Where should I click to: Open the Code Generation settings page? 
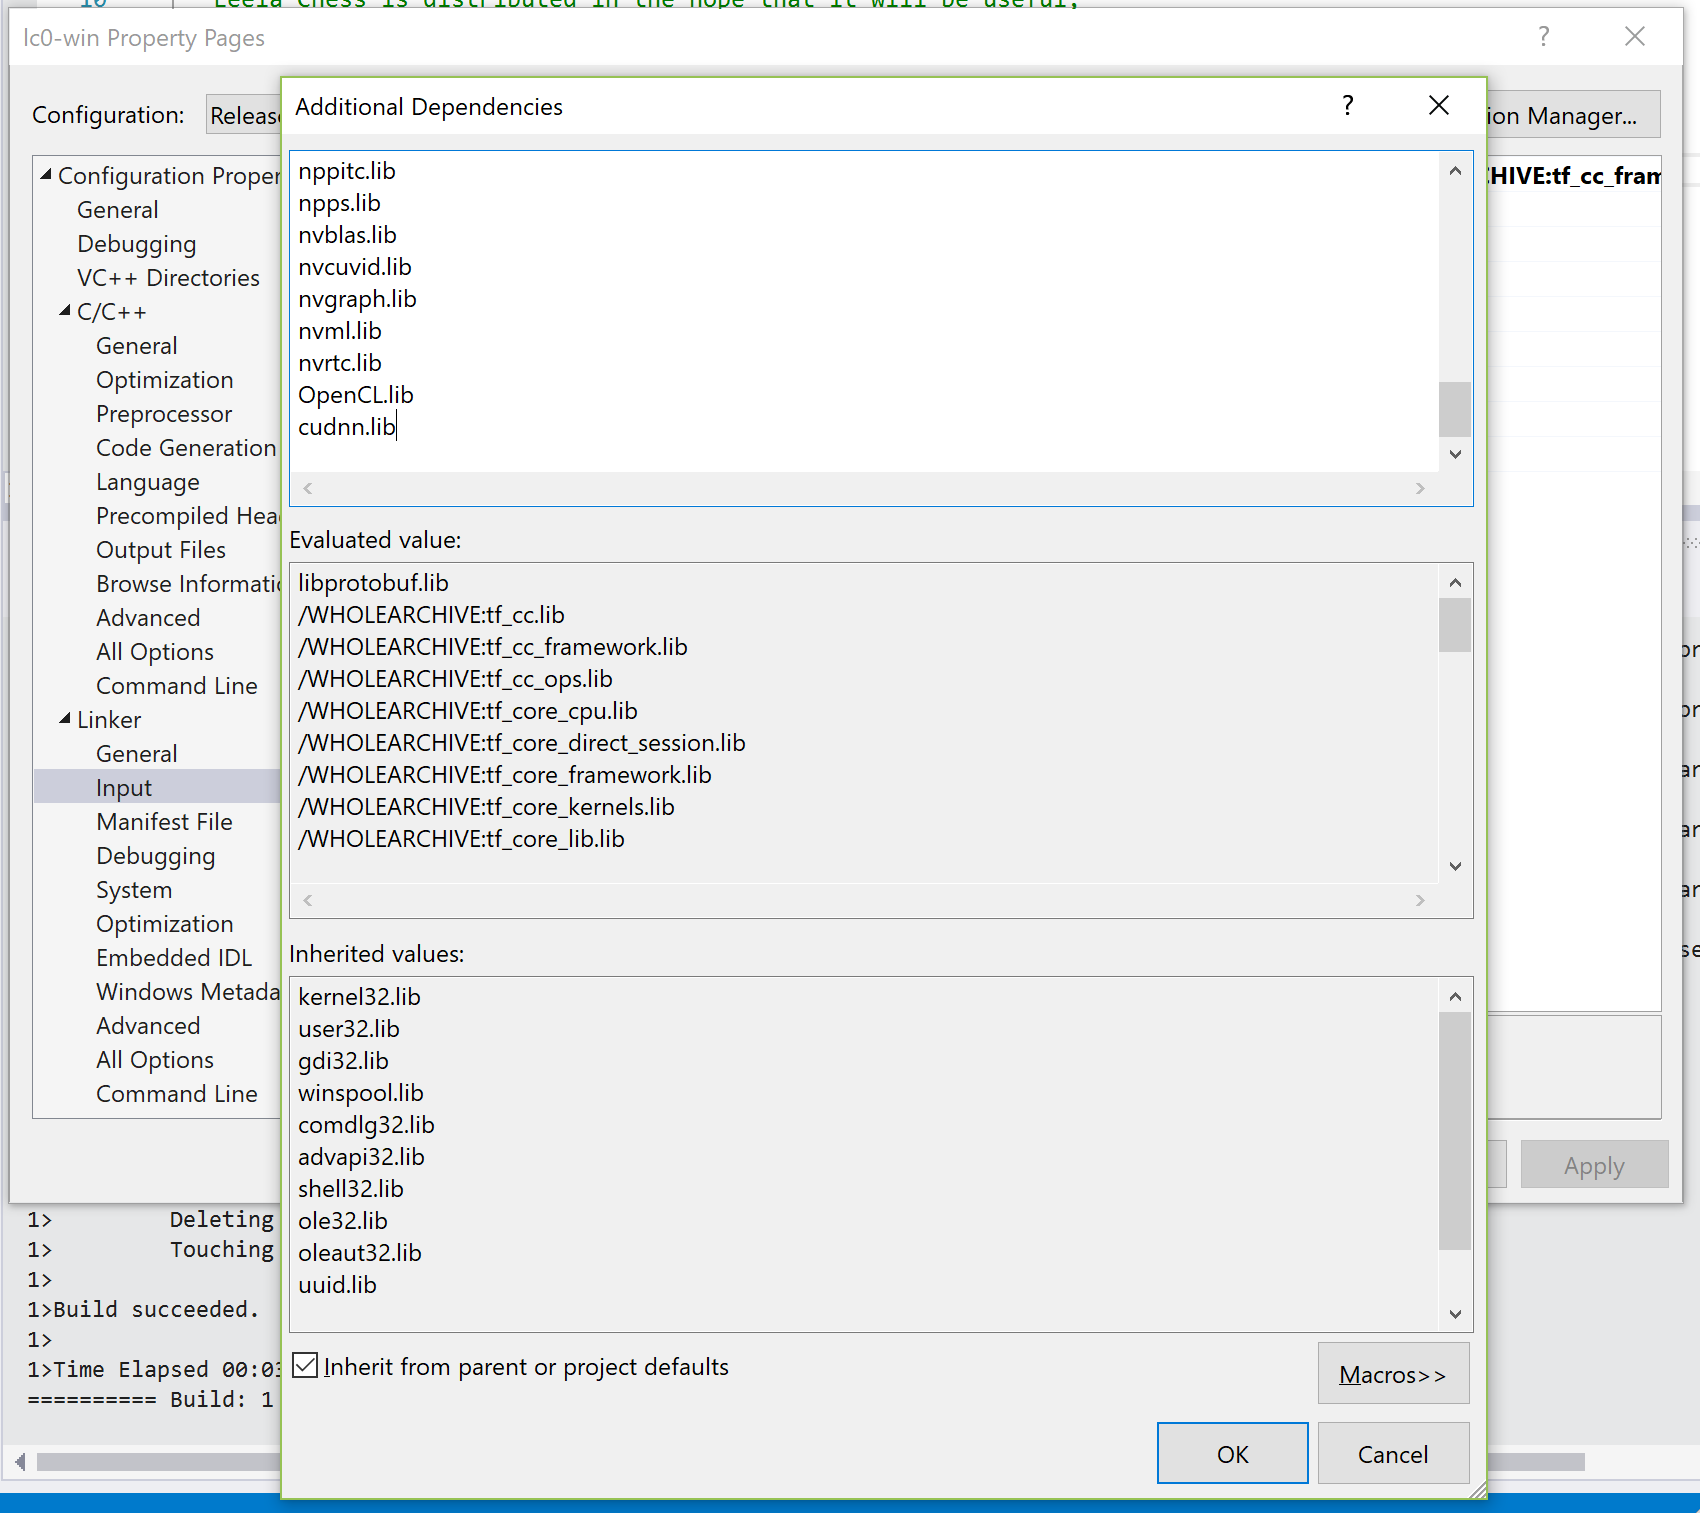click(x=186, y=447)
